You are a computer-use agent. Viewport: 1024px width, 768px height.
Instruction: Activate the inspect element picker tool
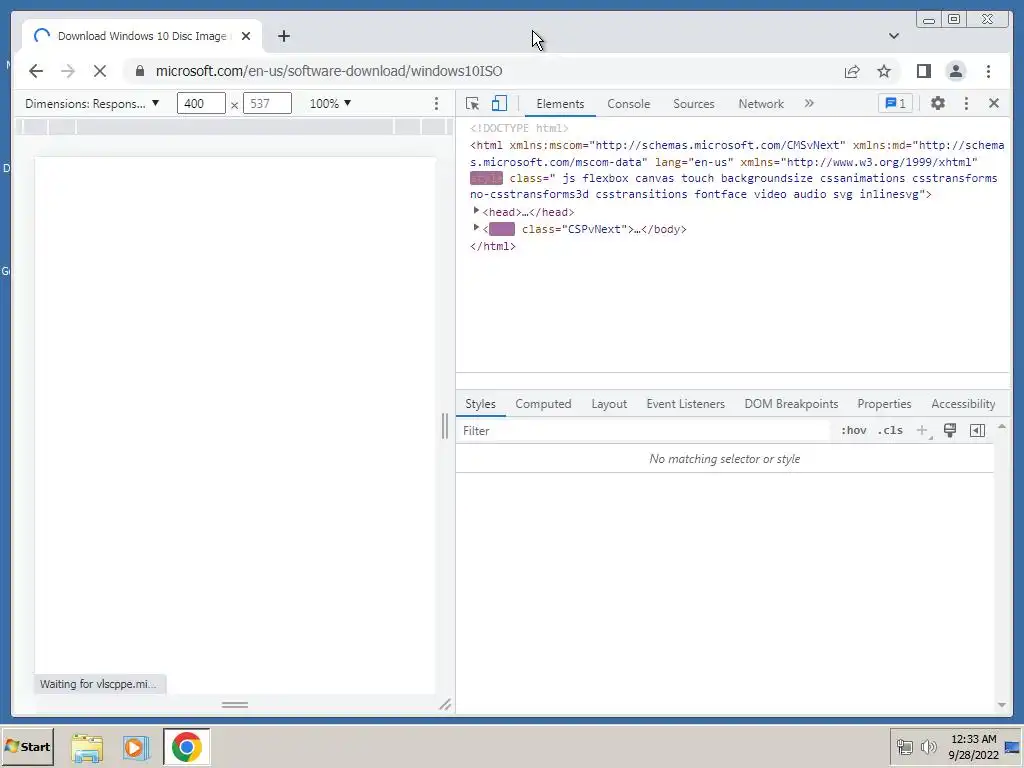click(x=472, y=103)
